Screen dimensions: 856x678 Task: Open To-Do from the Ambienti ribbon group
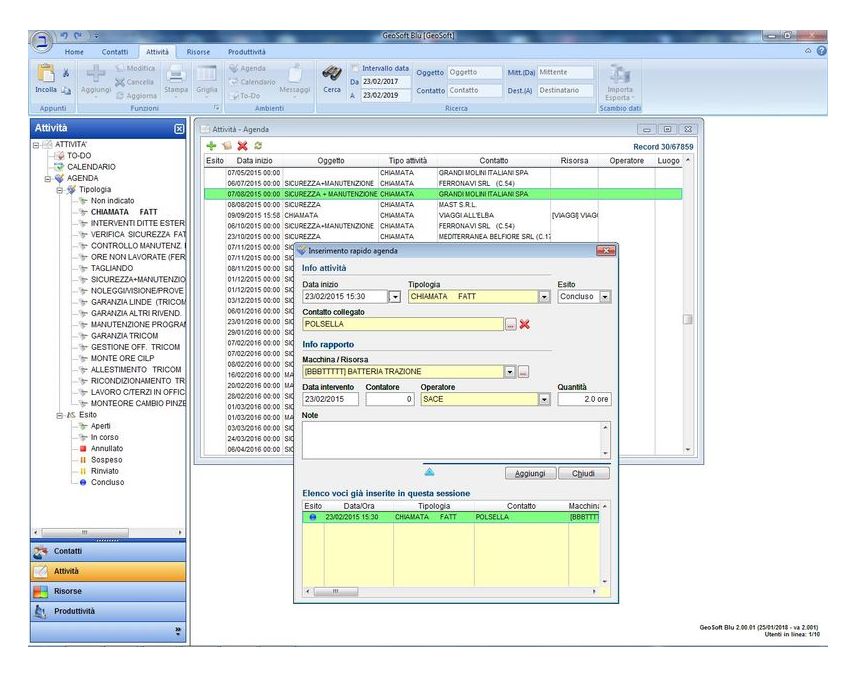245,96
